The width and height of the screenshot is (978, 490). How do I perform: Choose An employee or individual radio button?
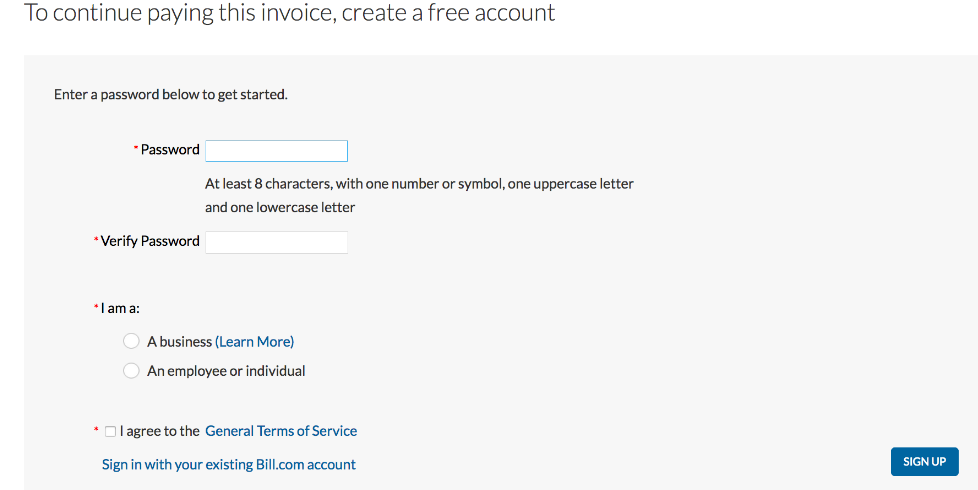point(131,370)
